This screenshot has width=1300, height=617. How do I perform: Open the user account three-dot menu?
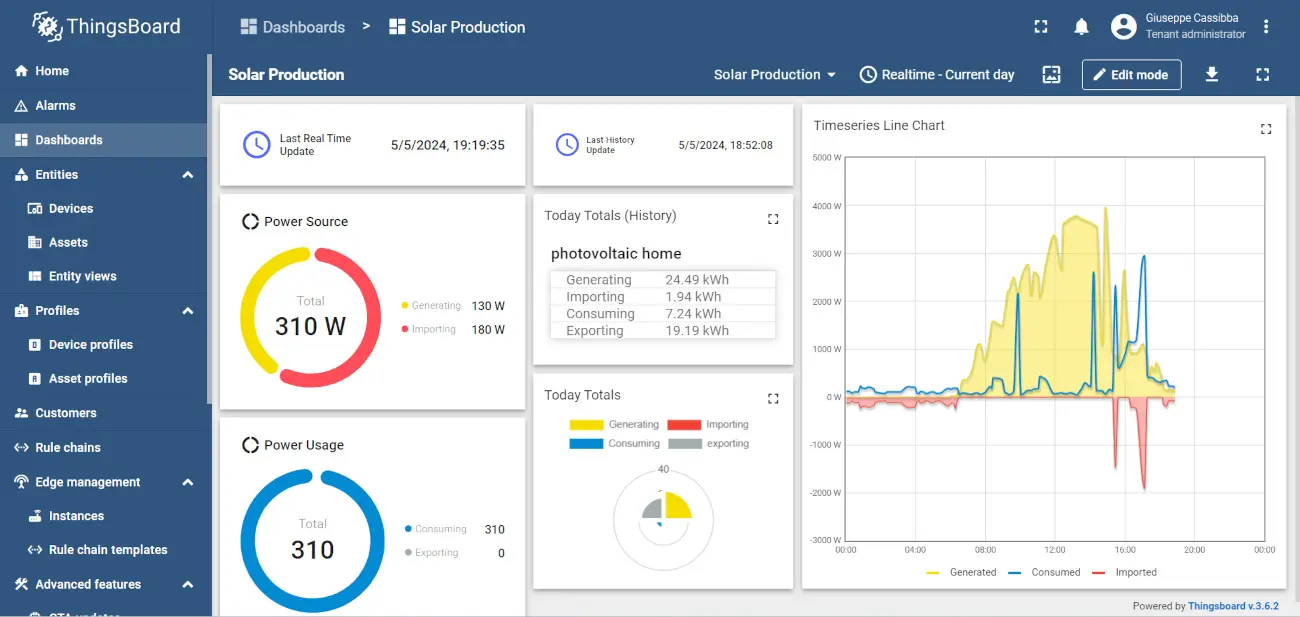tap(1267, 27)
